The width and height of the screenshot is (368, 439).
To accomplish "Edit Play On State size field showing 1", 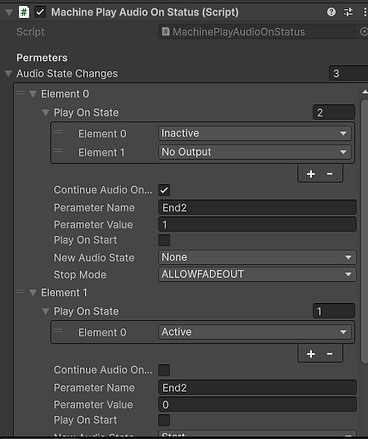I will point(334,311).
